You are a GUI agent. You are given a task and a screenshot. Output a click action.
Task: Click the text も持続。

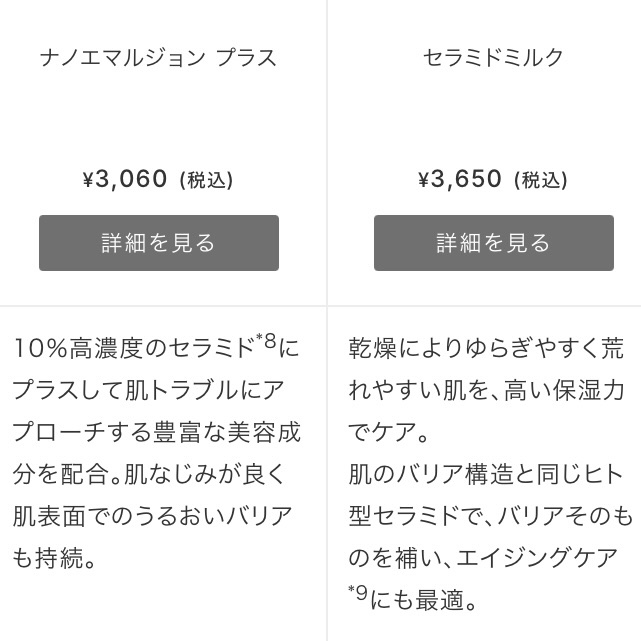(x=55, y=559)
